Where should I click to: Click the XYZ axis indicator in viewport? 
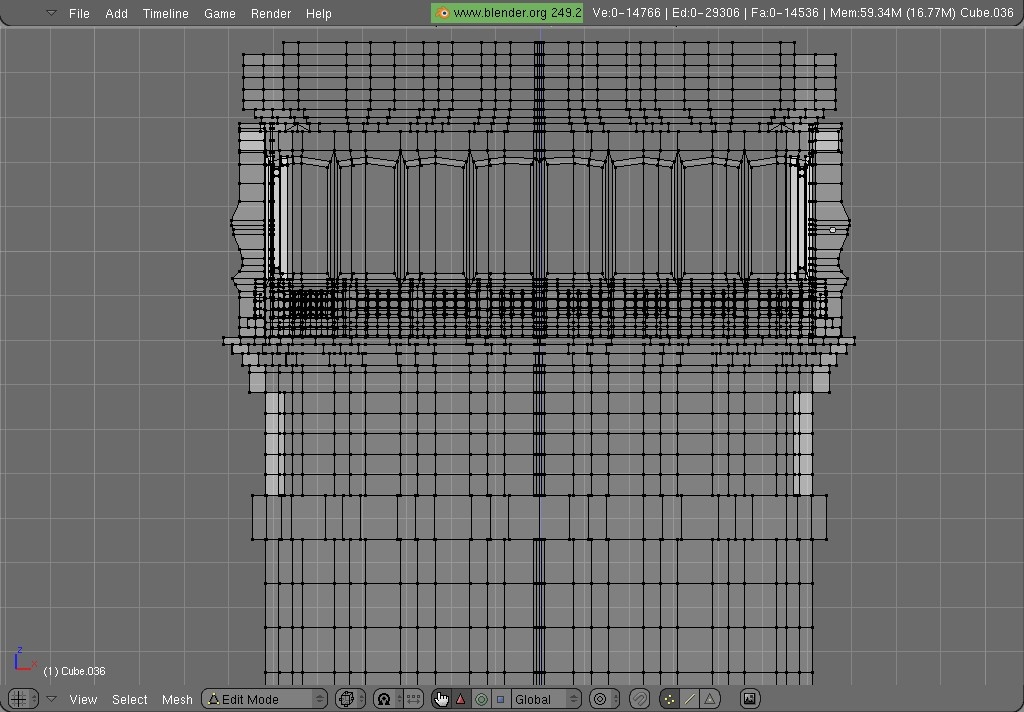click(x=25, y=659)
